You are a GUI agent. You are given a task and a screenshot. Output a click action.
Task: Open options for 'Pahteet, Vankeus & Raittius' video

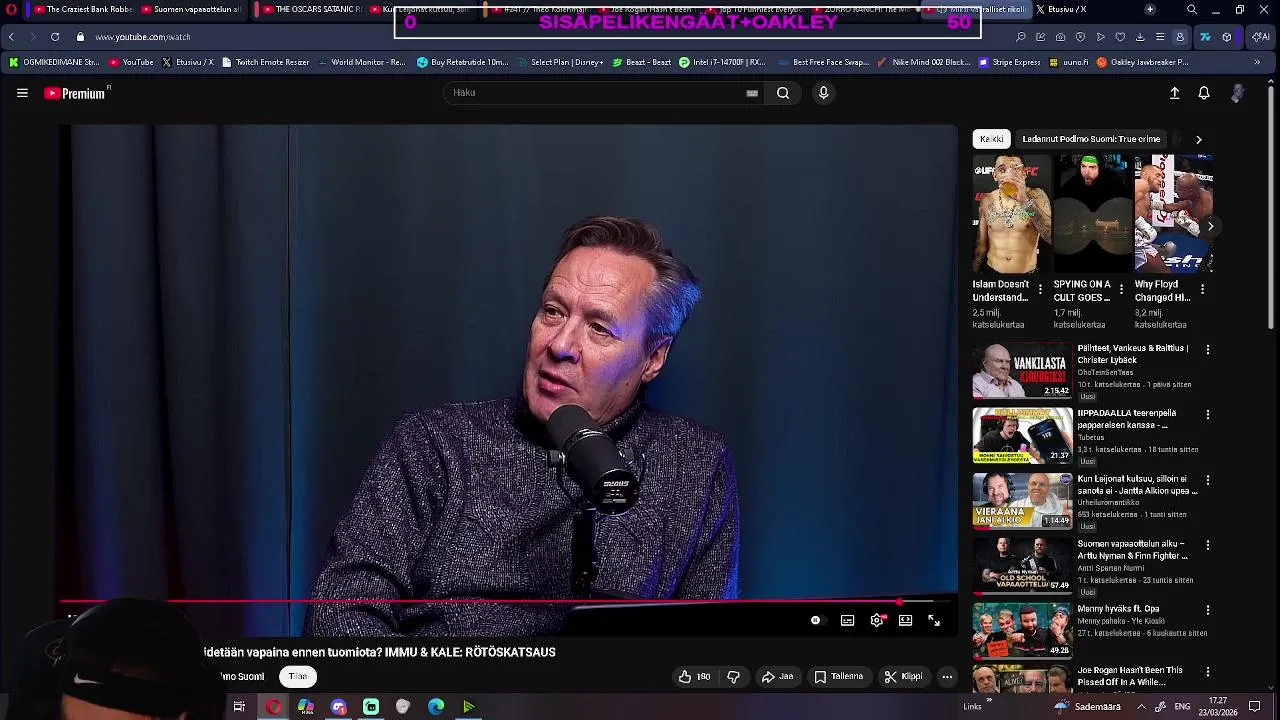pos(1207,350)
